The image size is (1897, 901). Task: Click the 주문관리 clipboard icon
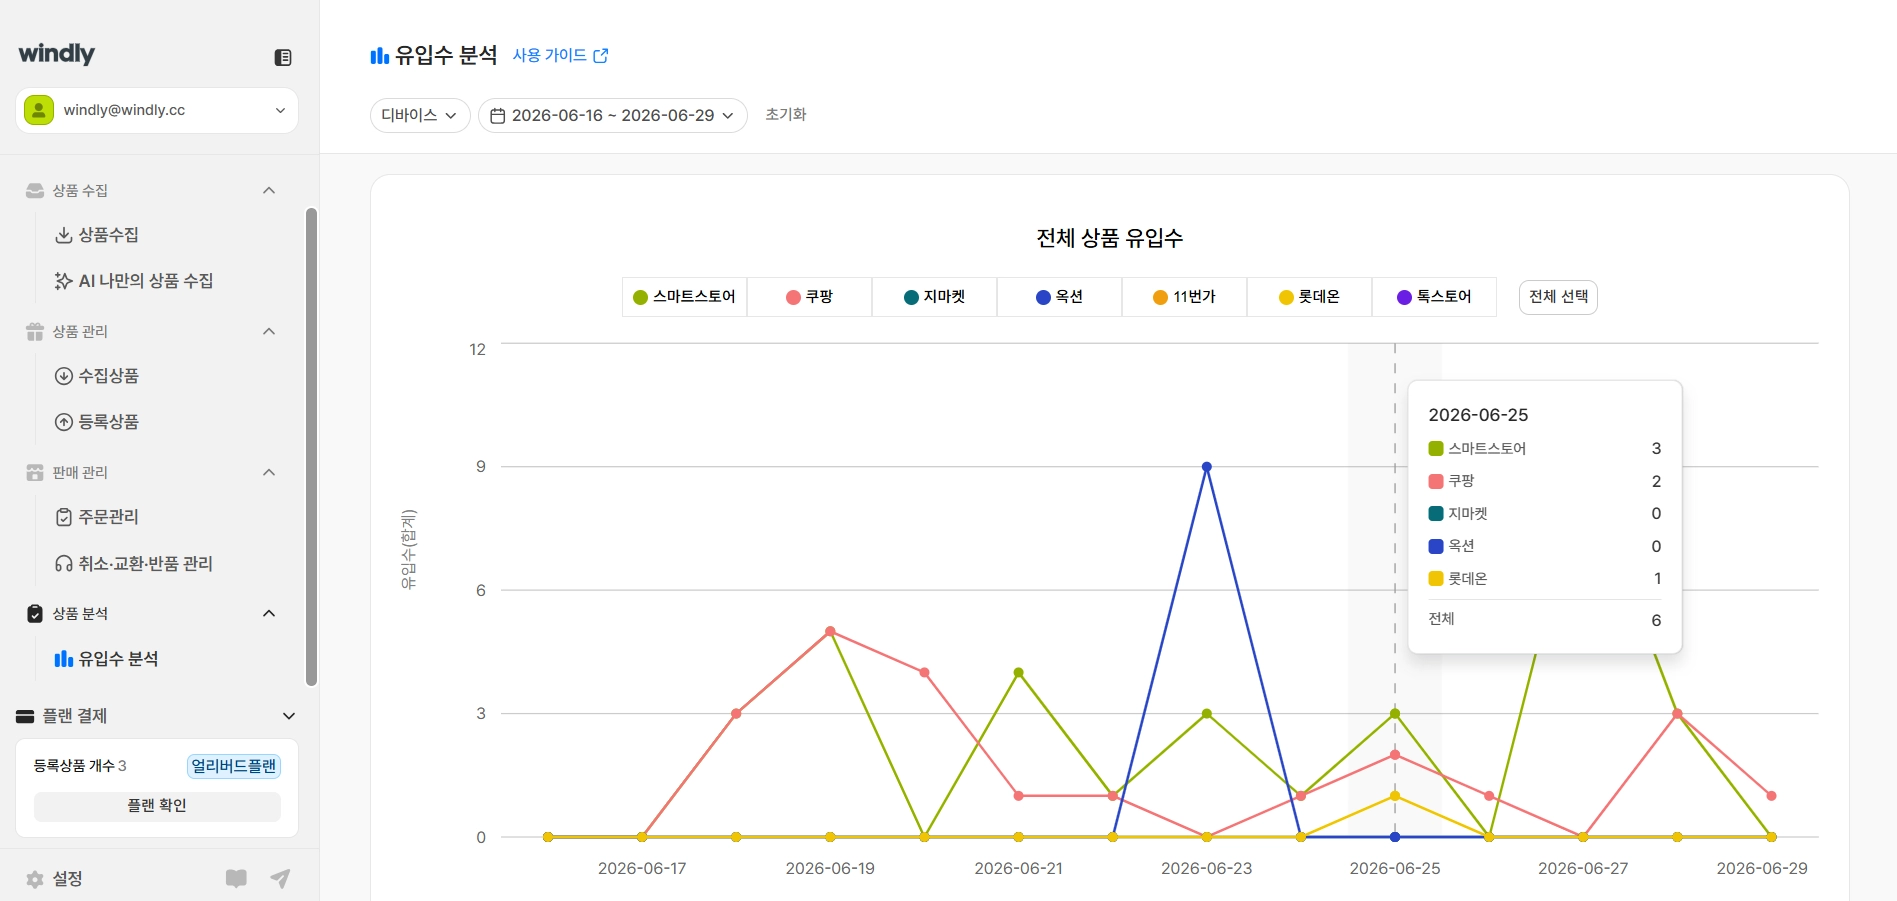(x=64, y=517)
